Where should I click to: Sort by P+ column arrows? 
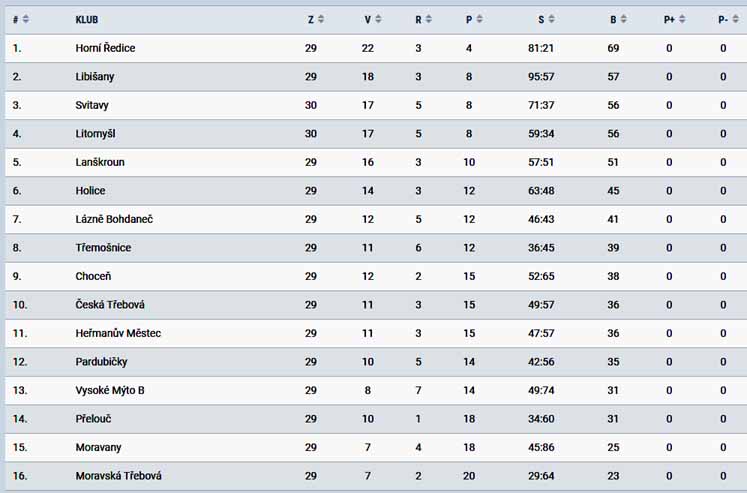[682, 19]
